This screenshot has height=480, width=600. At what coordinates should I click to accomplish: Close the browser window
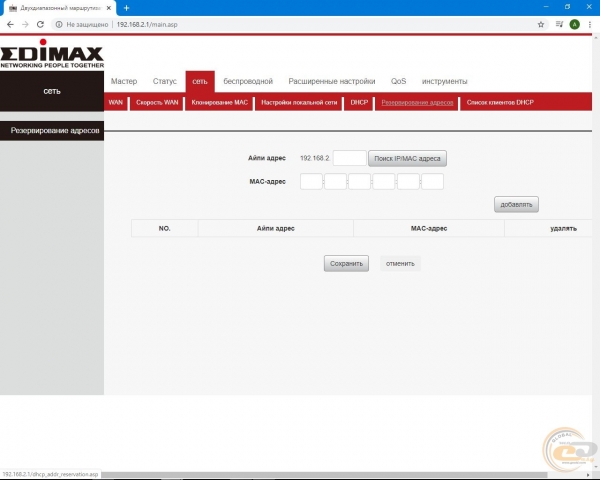(x=589, y=7)
